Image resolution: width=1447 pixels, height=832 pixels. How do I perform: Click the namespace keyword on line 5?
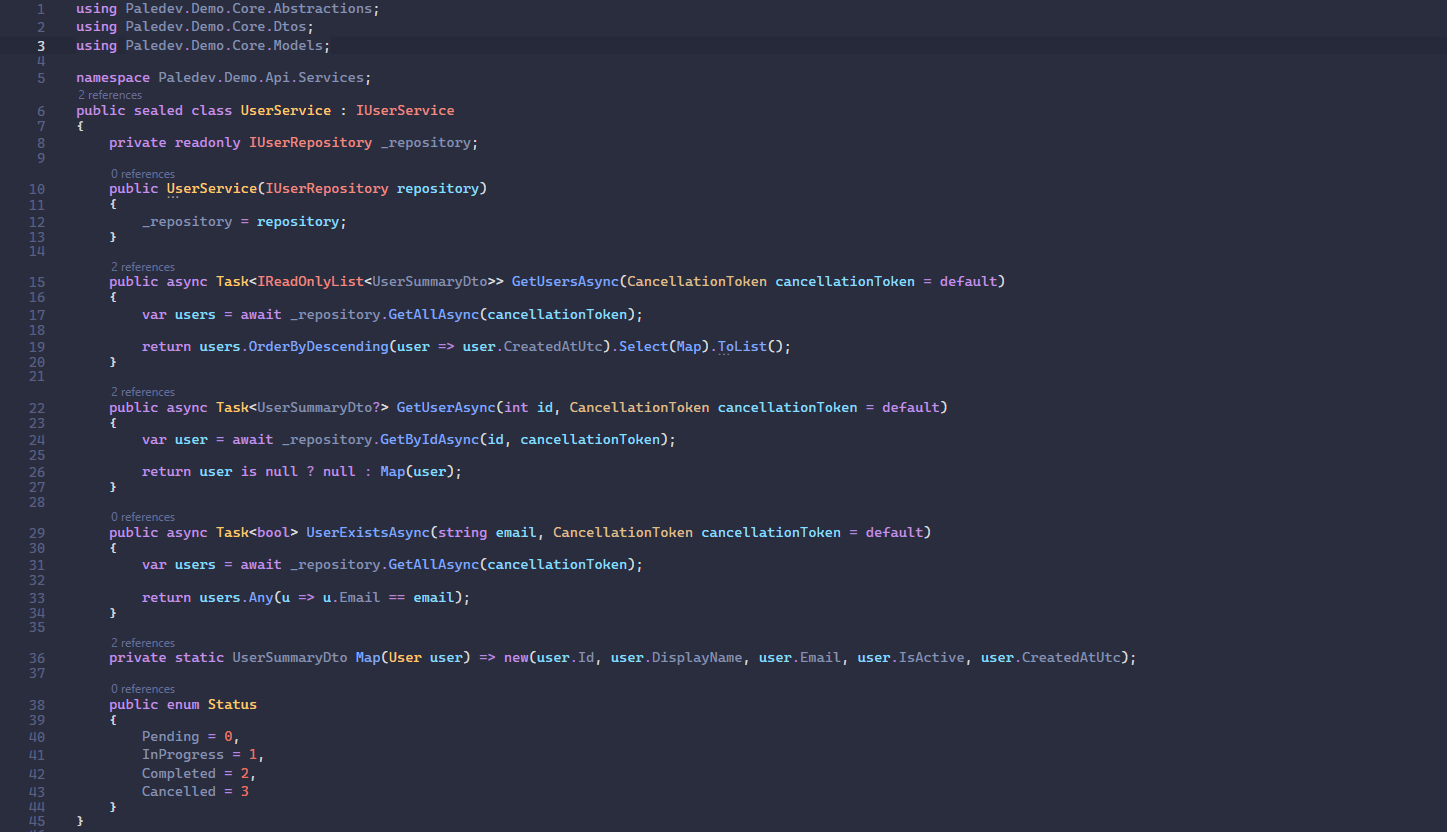[x=113, y=78]
